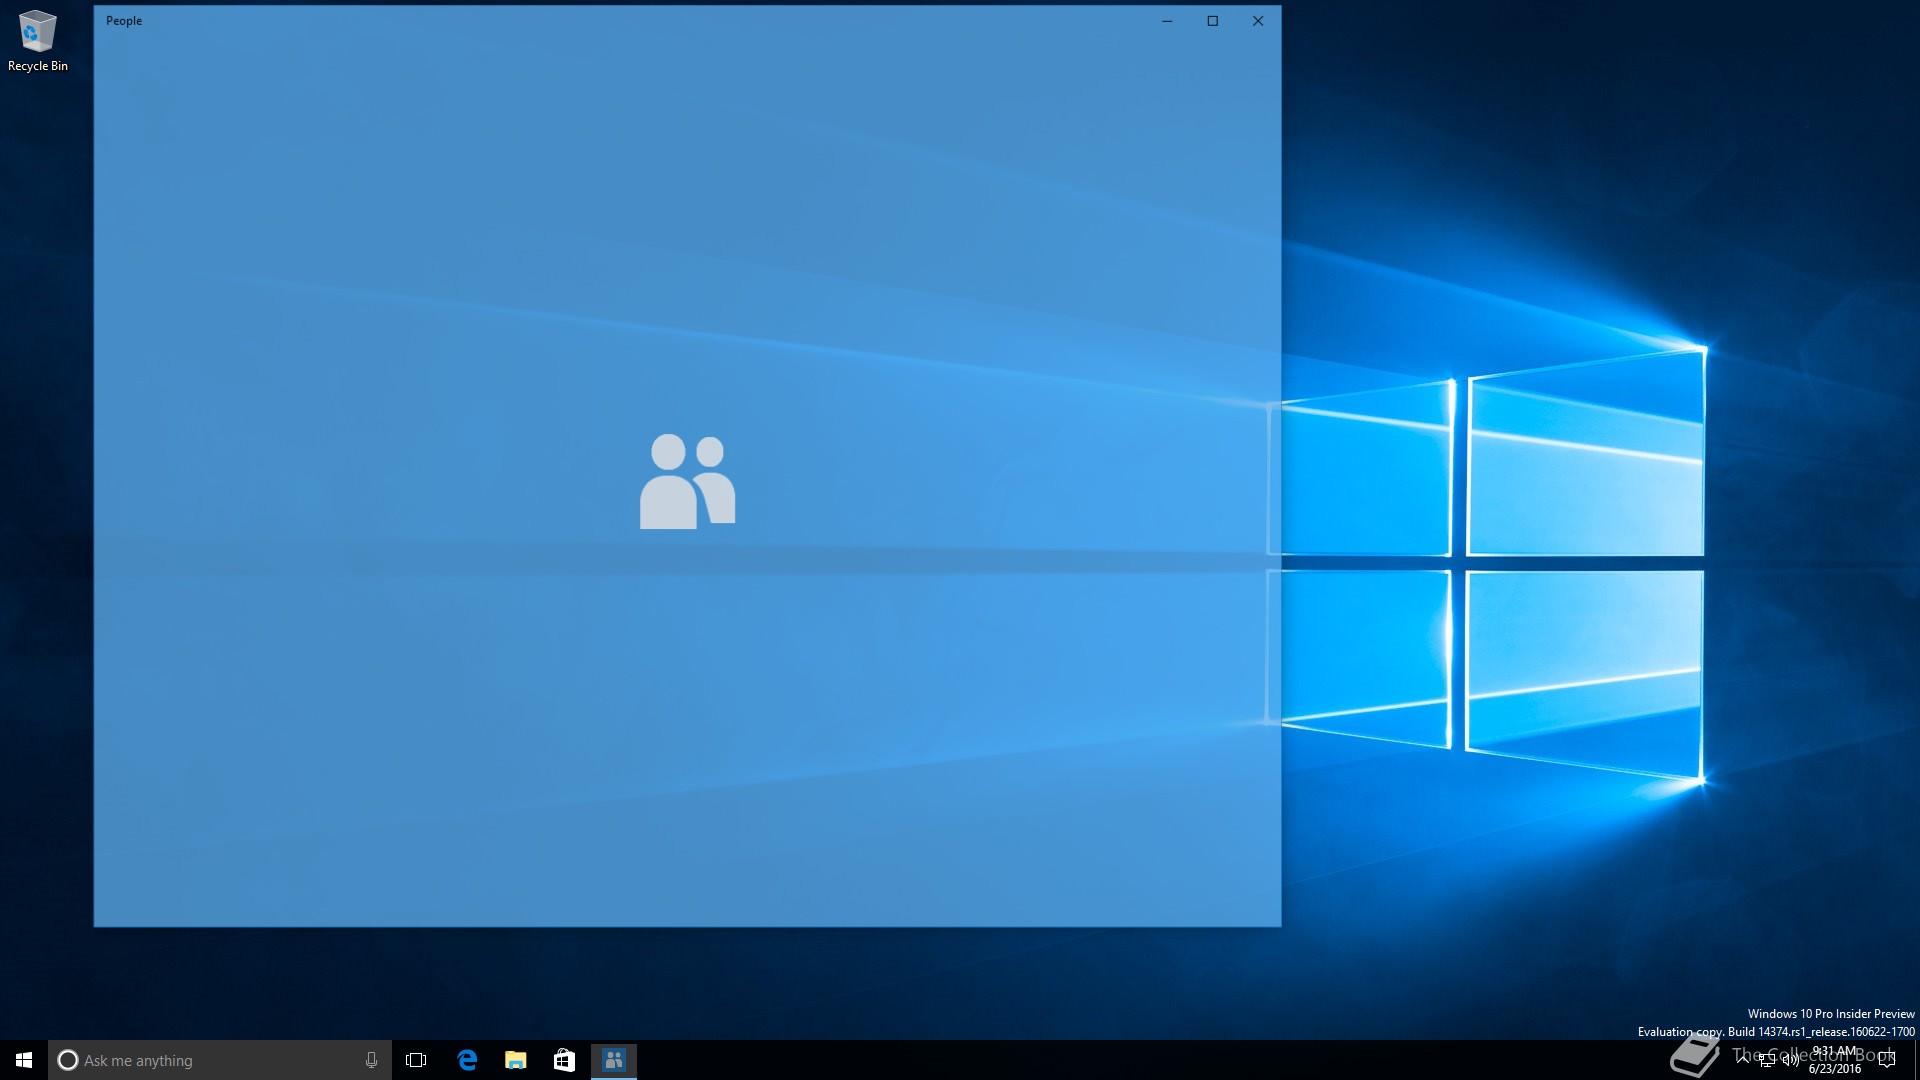1920x1080 pixels.
Task: Activate the Cortana microphone icon
Action: coord(371,1060)
